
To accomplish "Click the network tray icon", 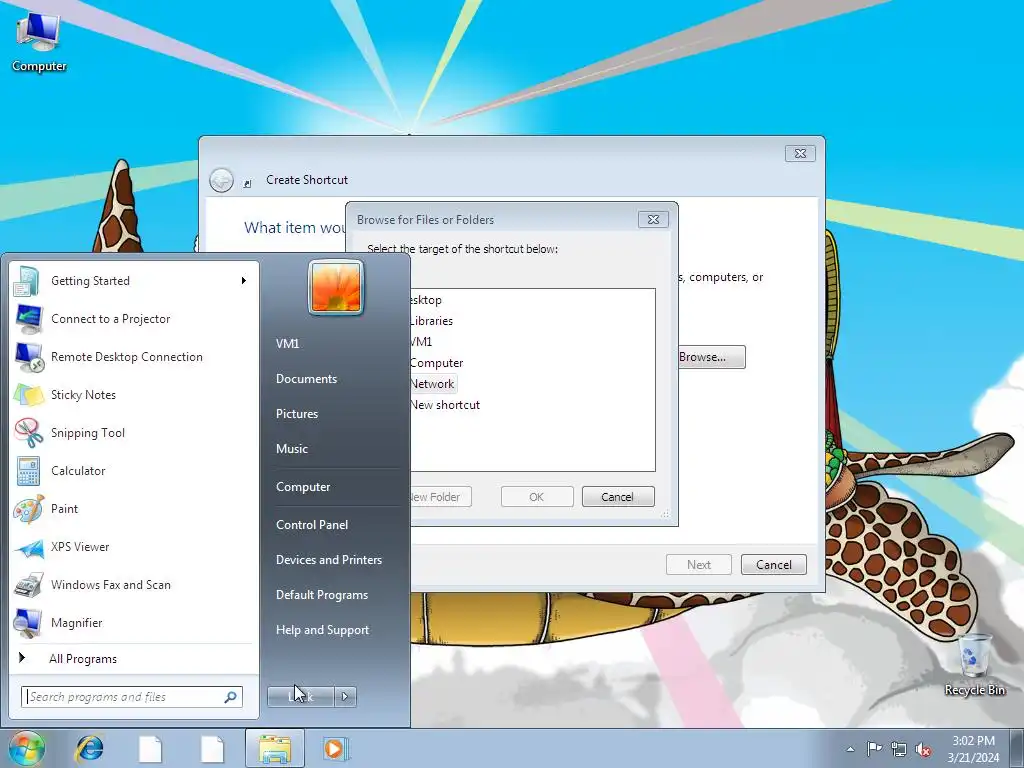I will pos(899,749).
